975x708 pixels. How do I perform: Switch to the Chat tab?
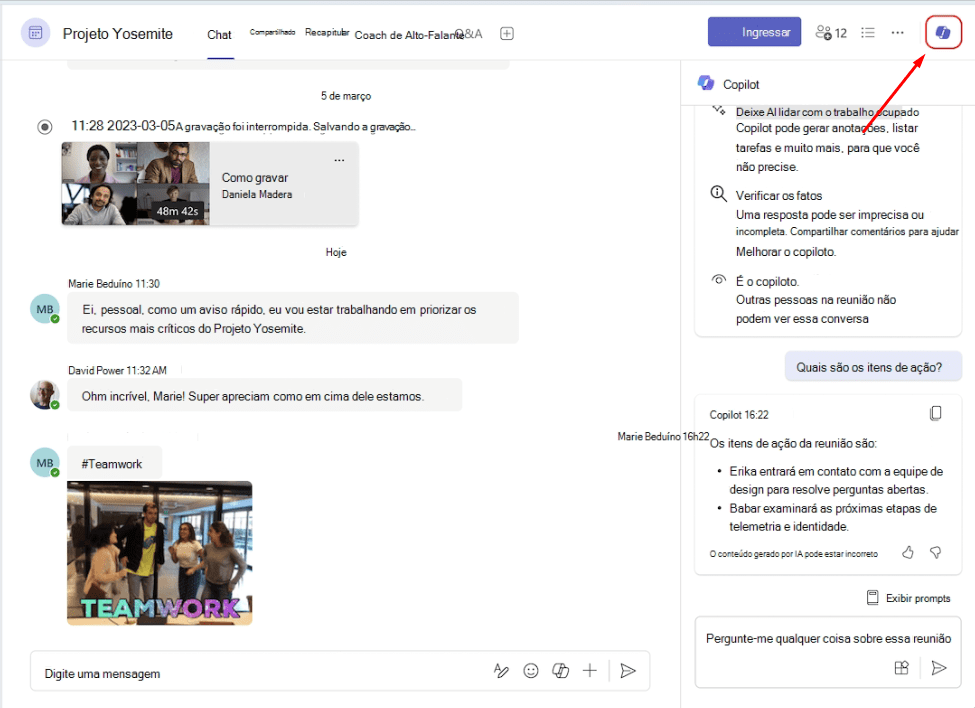click(219, 34)
